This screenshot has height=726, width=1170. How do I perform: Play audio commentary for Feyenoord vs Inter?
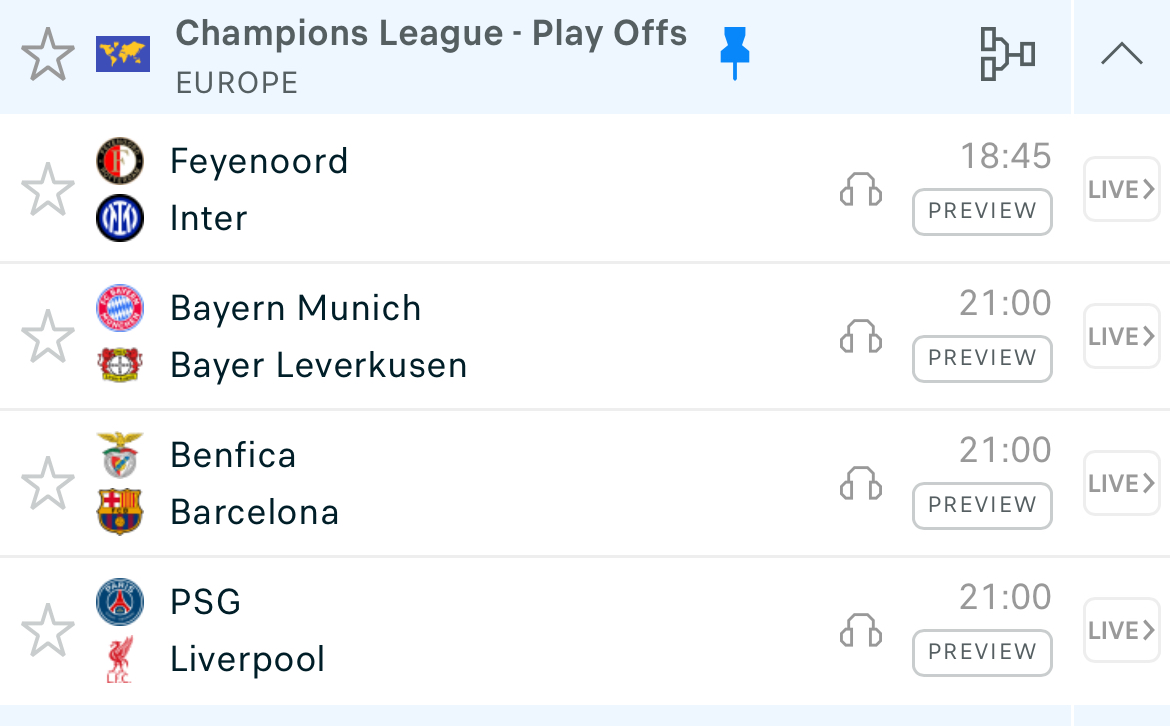click(x=860, y=189)
